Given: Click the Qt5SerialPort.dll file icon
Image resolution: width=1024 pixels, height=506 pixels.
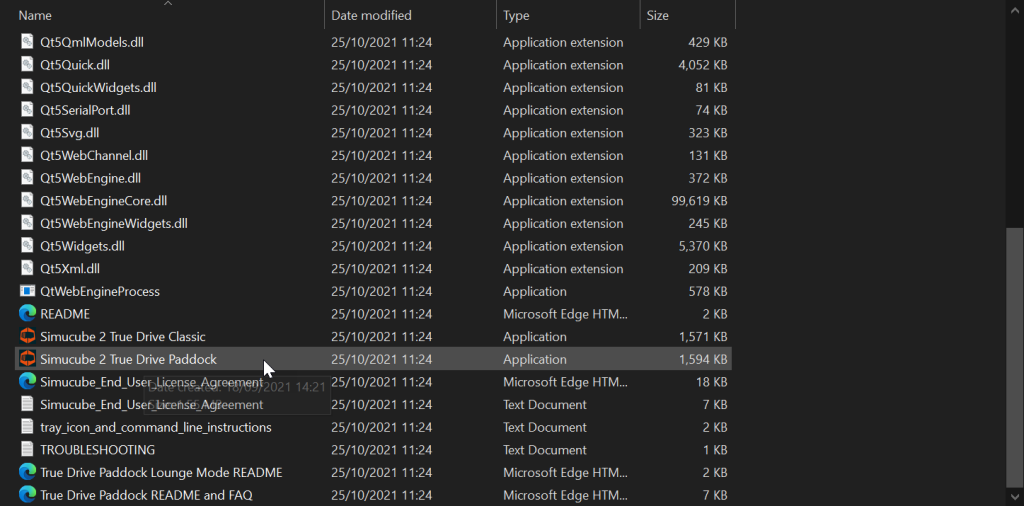Looking at the screenshot, I should tap(27, 110).
